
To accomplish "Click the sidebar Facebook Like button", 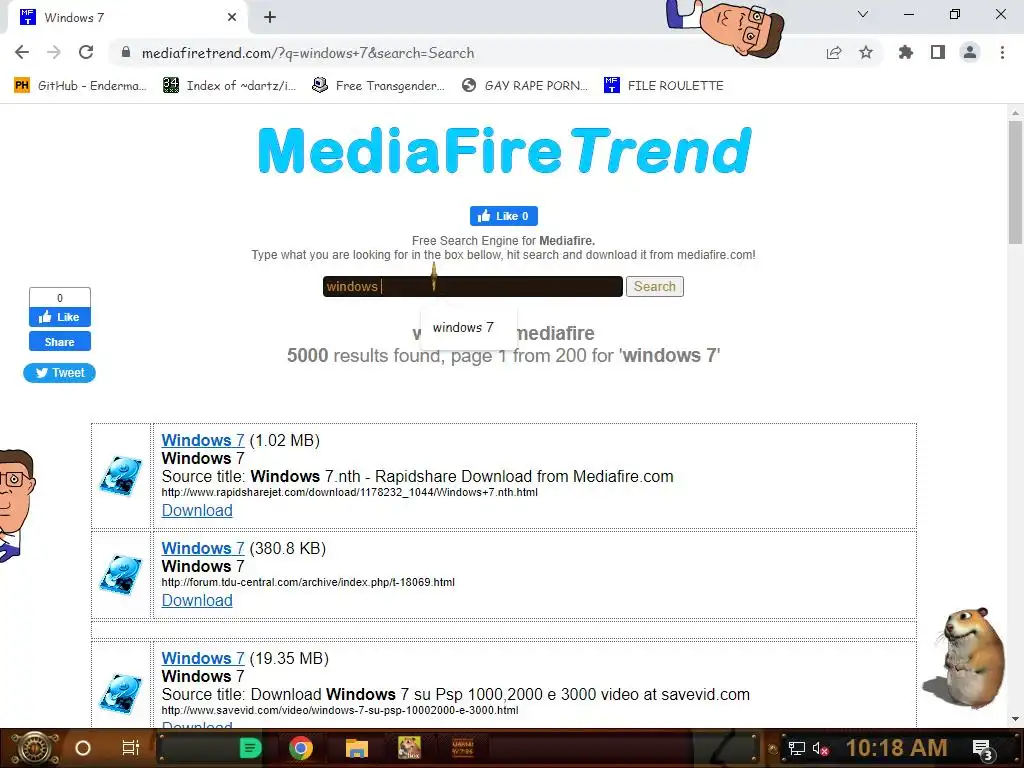I will point(59,317).
